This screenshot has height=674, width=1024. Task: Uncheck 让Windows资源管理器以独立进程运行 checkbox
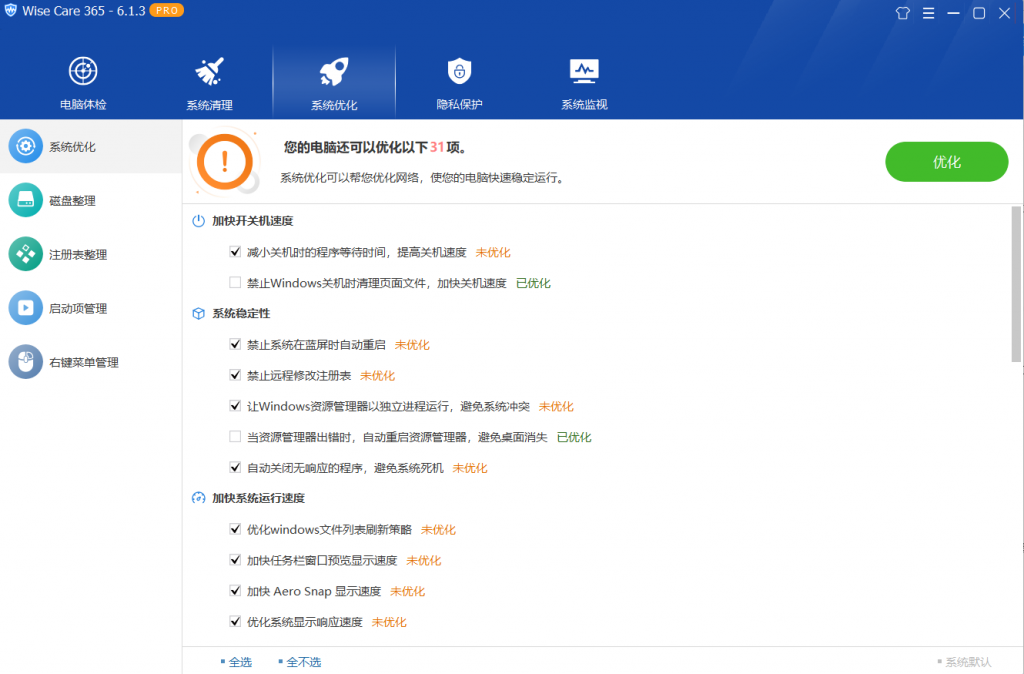pyautogui.click(x=235, y=406)
